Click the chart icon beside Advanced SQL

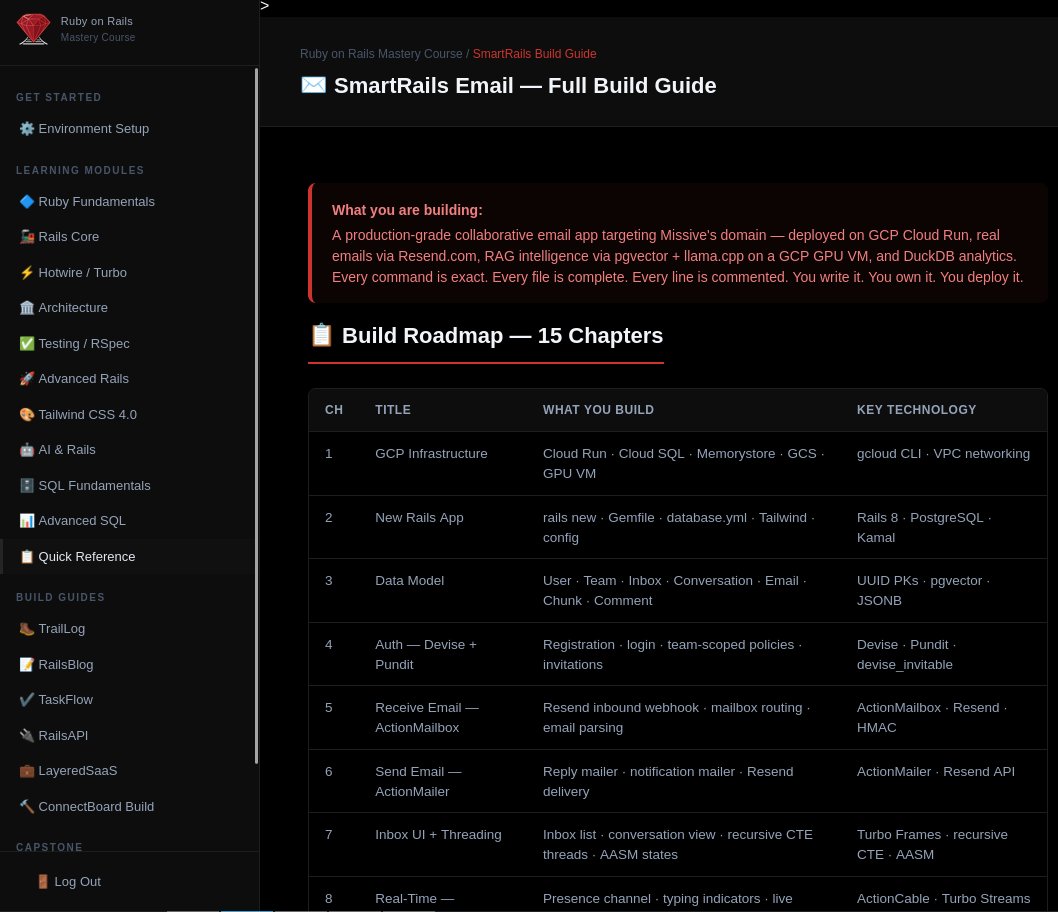tap(27, 520)
